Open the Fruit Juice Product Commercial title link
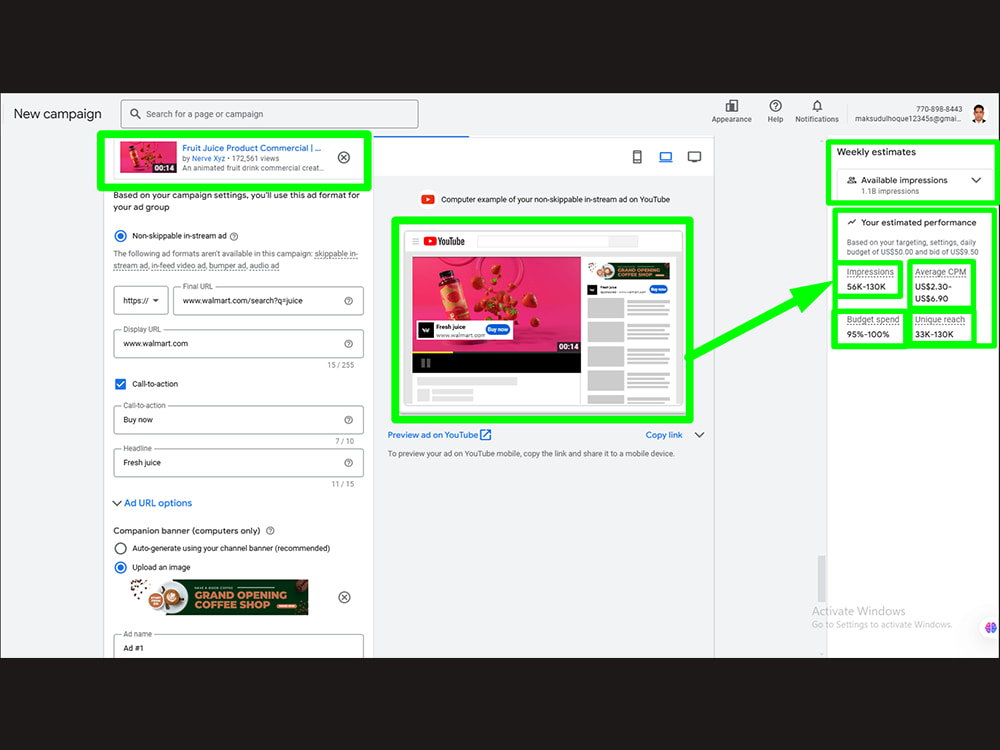 pos(251,148)
